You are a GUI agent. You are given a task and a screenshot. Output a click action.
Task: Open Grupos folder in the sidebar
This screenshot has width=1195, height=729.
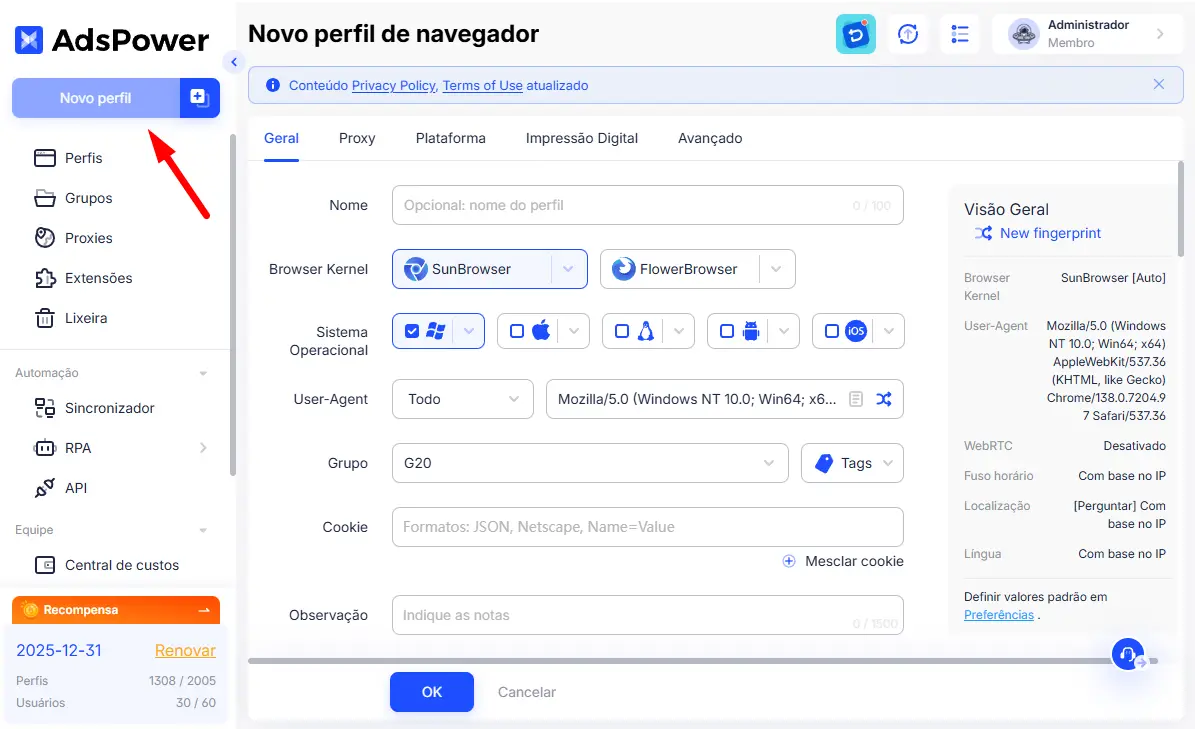73,198
